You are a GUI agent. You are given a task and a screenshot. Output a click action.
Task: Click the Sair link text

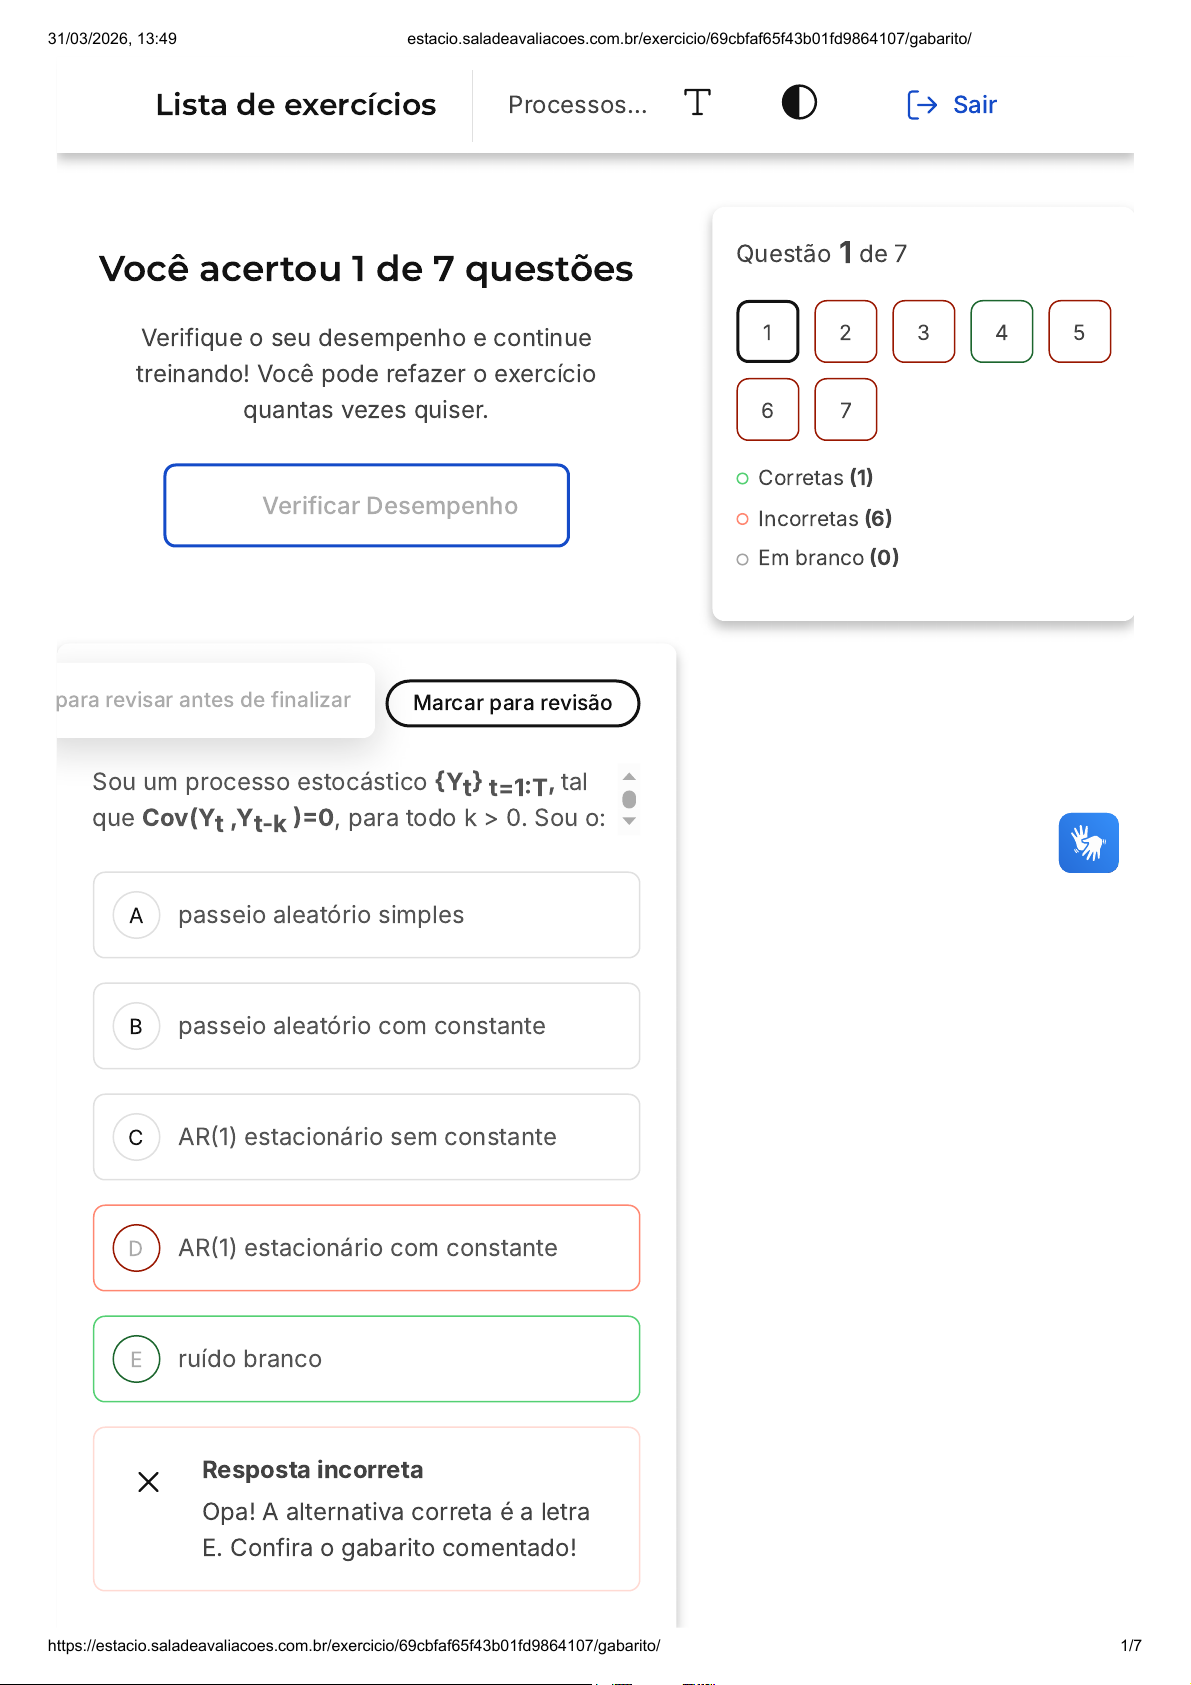click(x=975, y=105)
